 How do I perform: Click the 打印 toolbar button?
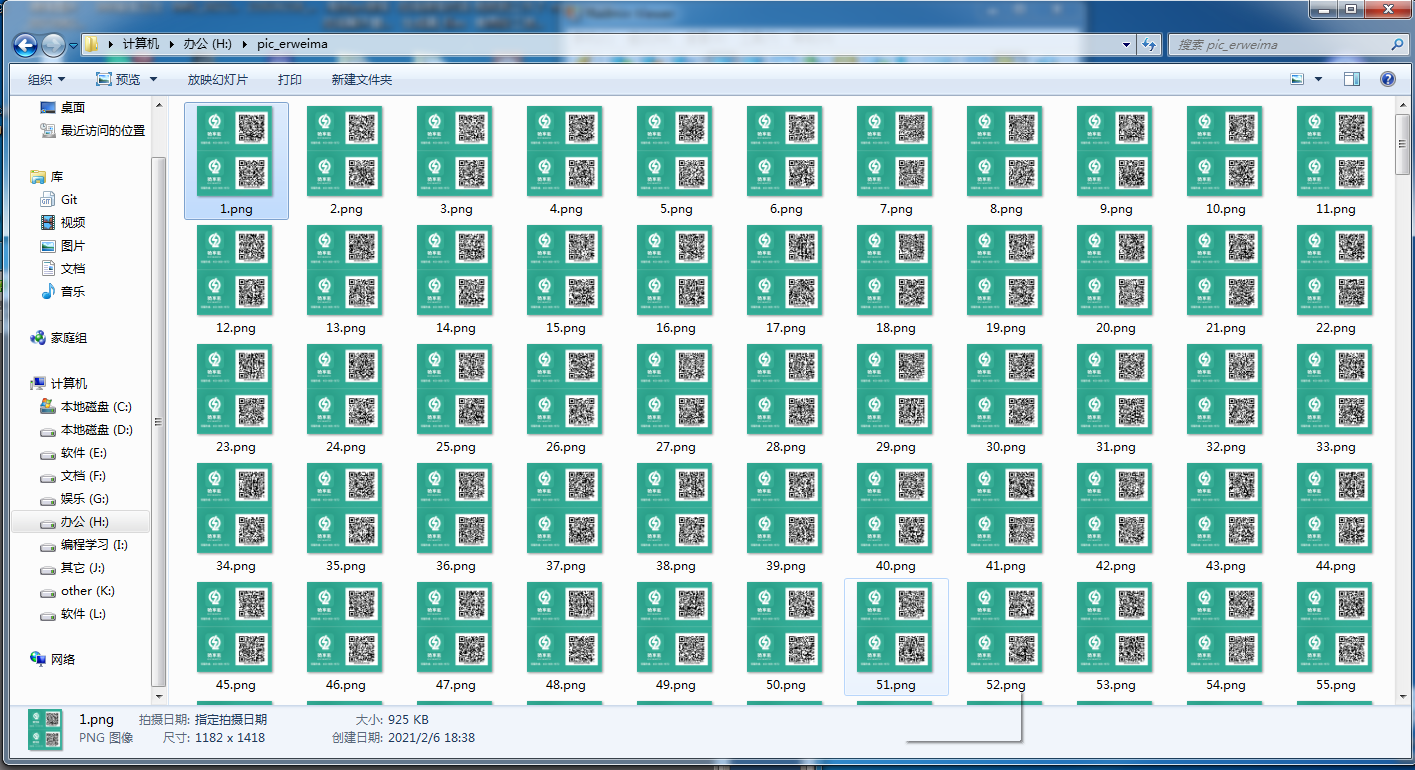coord(290,79)
